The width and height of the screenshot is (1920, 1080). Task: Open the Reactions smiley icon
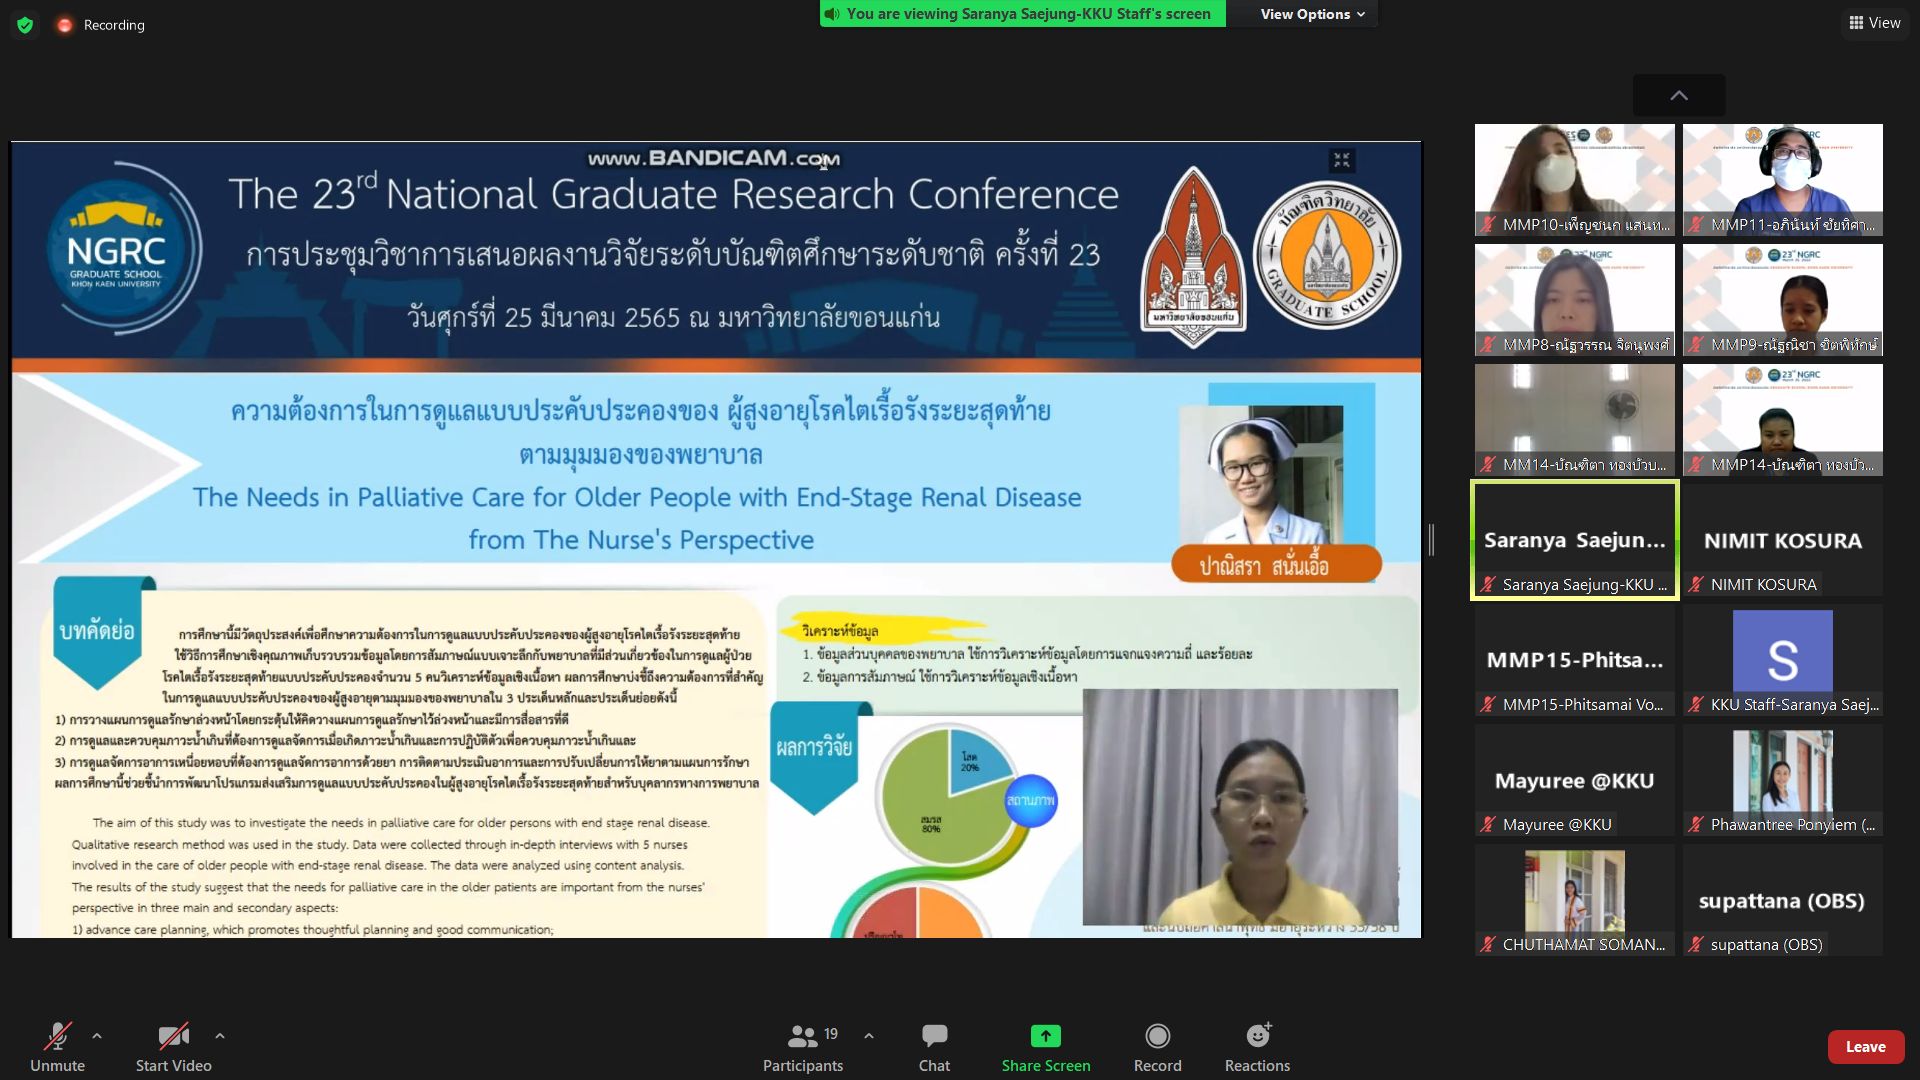pos(1257,1036)
